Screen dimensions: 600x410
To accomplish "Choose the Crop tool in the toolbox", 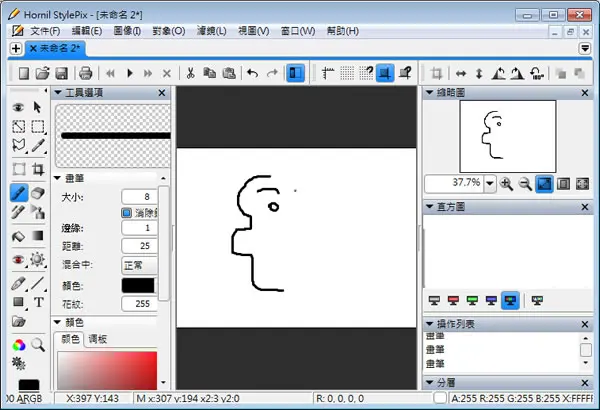I will (38, 169).
